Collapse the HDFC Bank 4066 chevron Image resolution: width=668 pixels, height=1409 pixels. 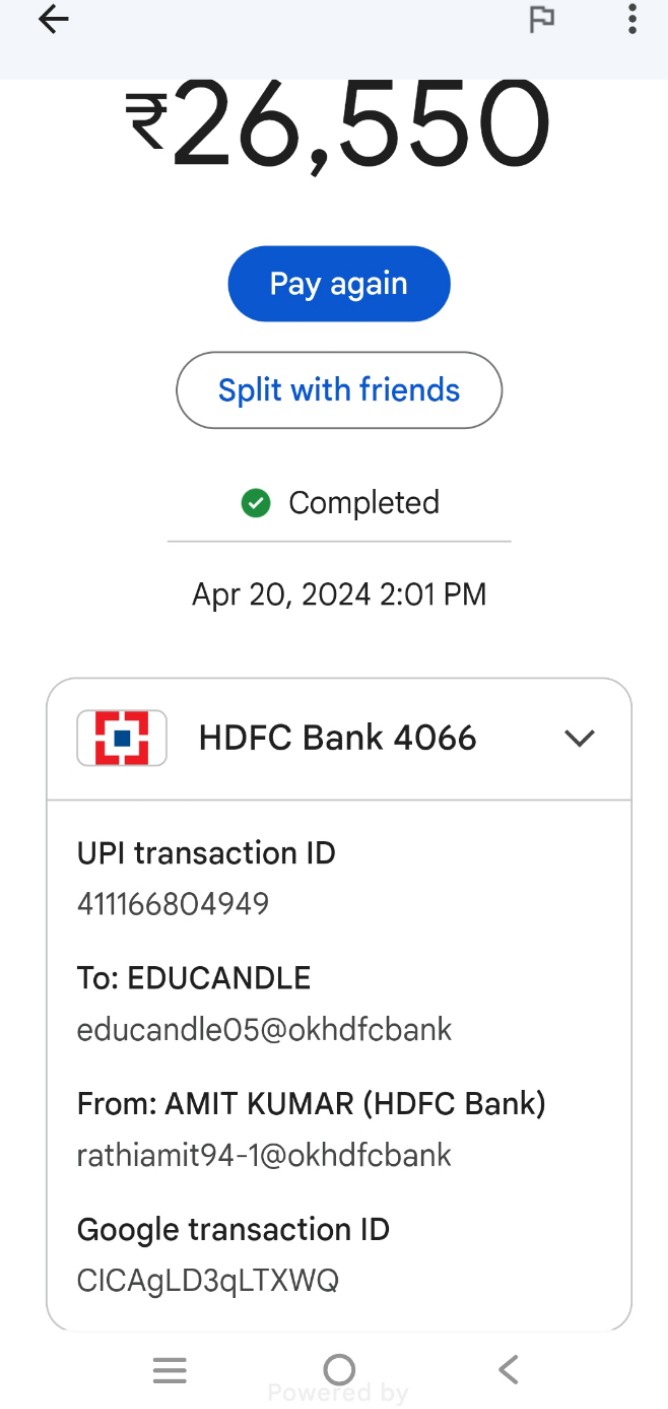click(x=580, y=738)
